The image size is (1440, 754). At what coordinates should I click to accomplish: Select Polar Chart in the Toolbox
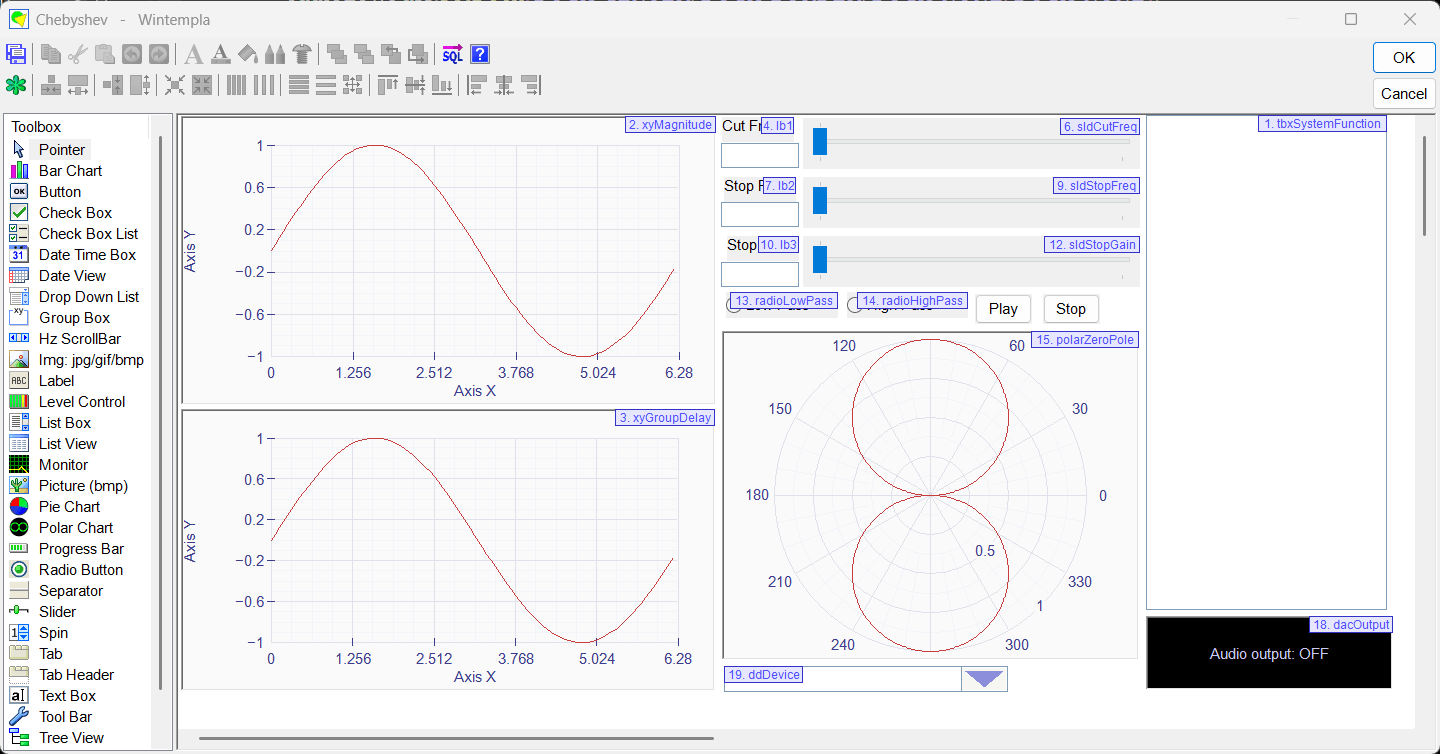click(x=76, y=528)
